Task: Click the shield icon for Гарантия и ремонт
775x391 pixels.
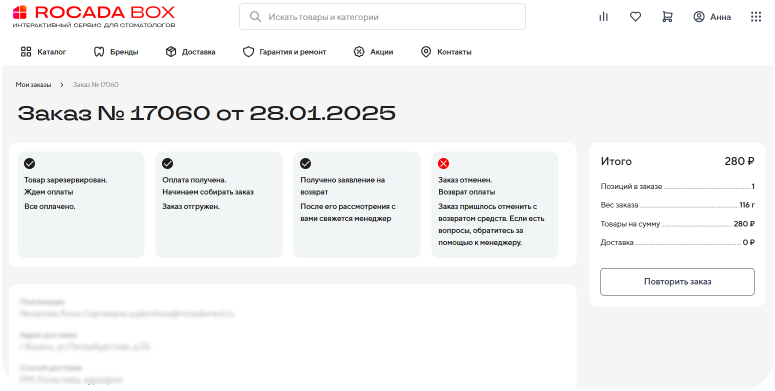Action: pos(248,51)
